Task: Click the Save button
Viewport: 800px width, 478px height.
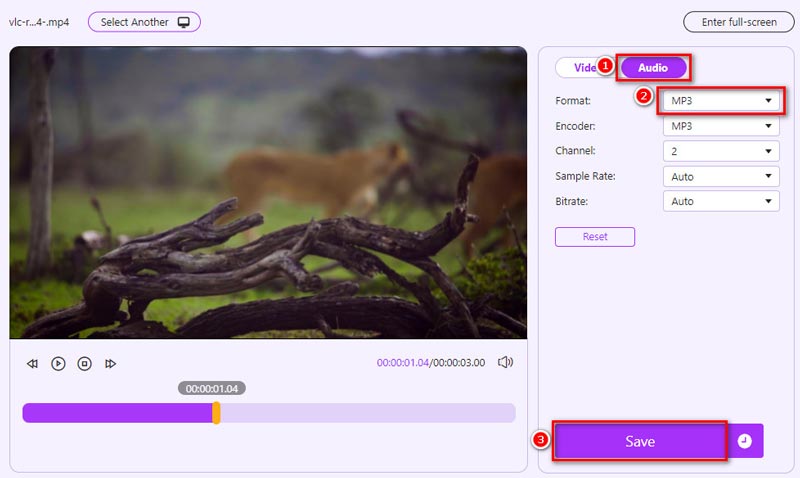Action: click(640, 441)
